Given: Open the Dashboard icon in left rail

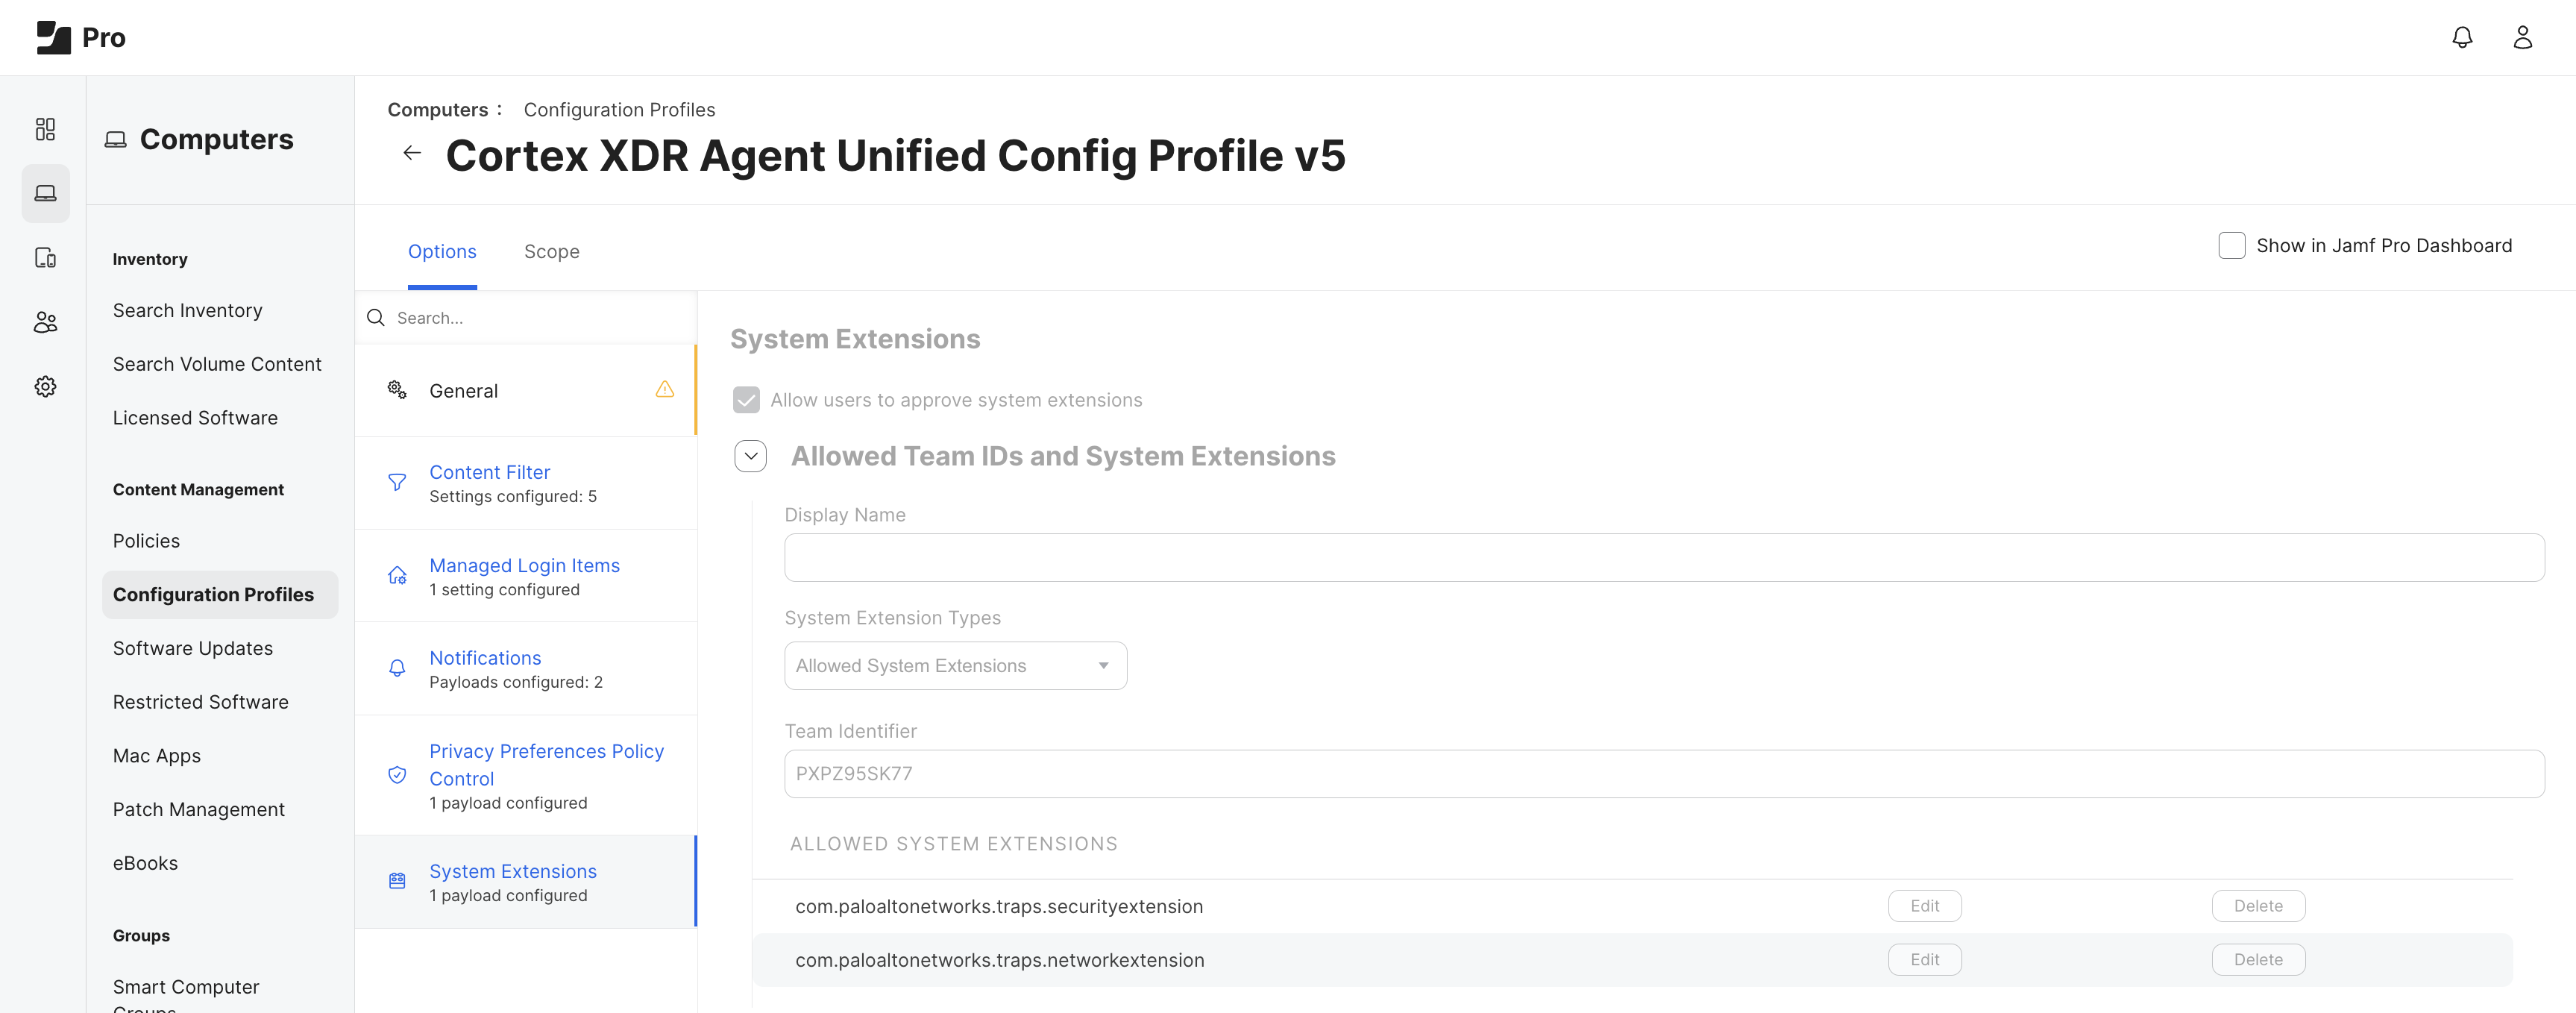Looking at the screenshot, I should pyautogui.click(x=45, y=129).
